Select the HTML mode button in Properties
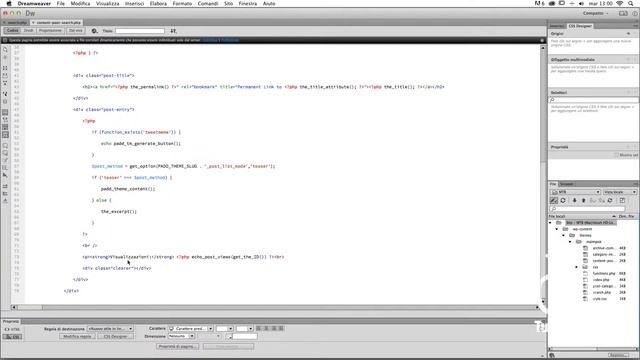 coord(13,329)
